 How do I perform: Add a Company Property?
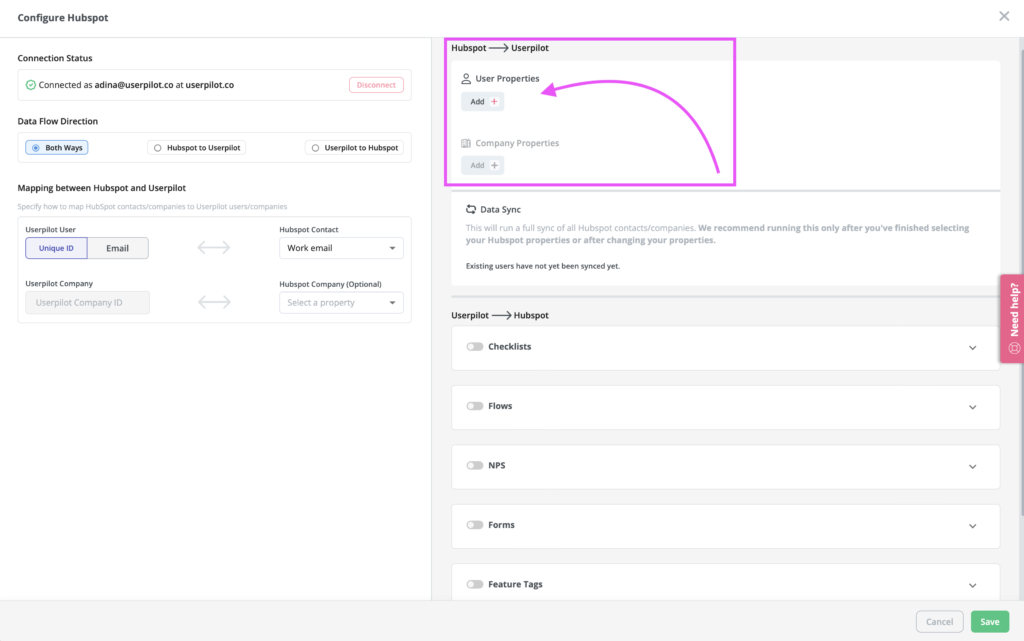tap(483, 165)
